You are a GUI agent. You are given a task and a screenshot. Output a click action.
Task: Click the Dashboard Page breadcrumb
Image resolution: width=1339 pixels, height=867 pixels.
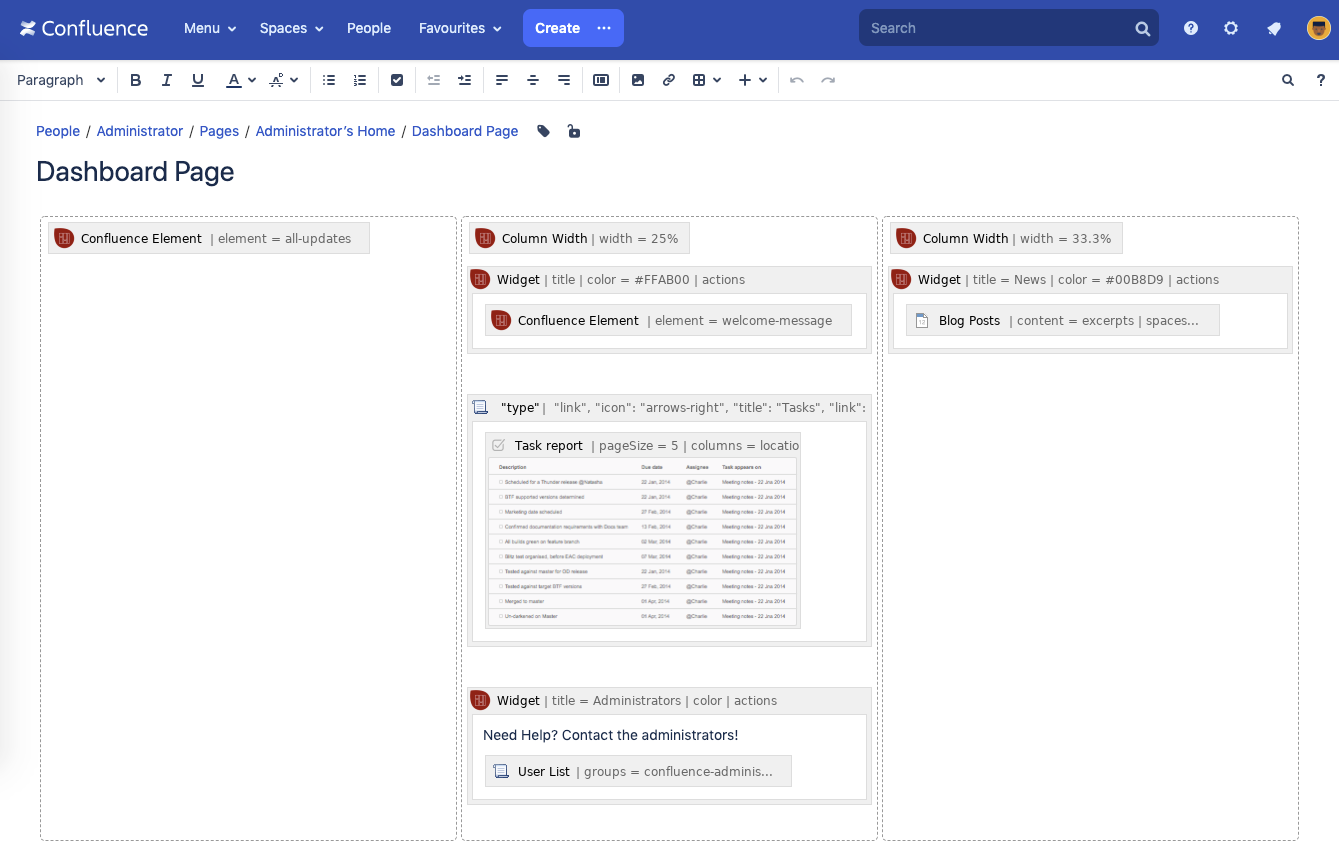pos(465,131)
